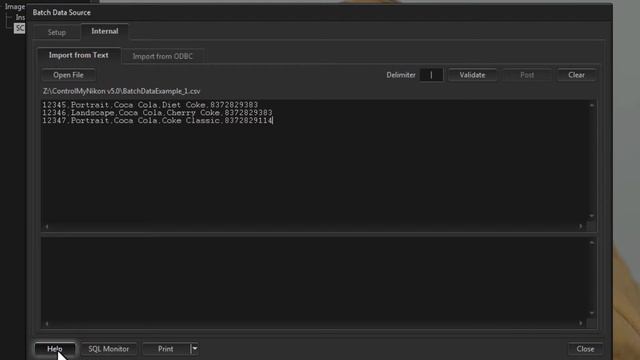This screenshot has width=640, height=360.
Task: Click the Print button
Action: tap(166, 349)
